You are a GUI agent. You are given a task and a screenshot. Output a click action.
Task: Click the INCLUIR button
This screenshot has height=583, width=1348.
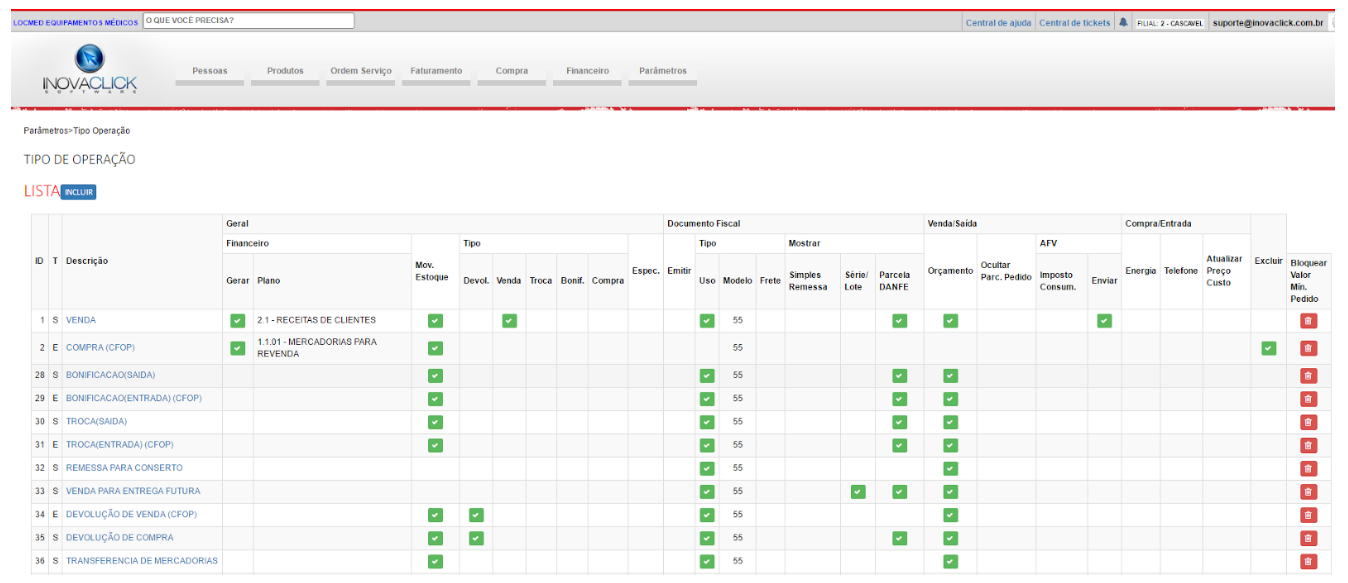click(78, 192)
